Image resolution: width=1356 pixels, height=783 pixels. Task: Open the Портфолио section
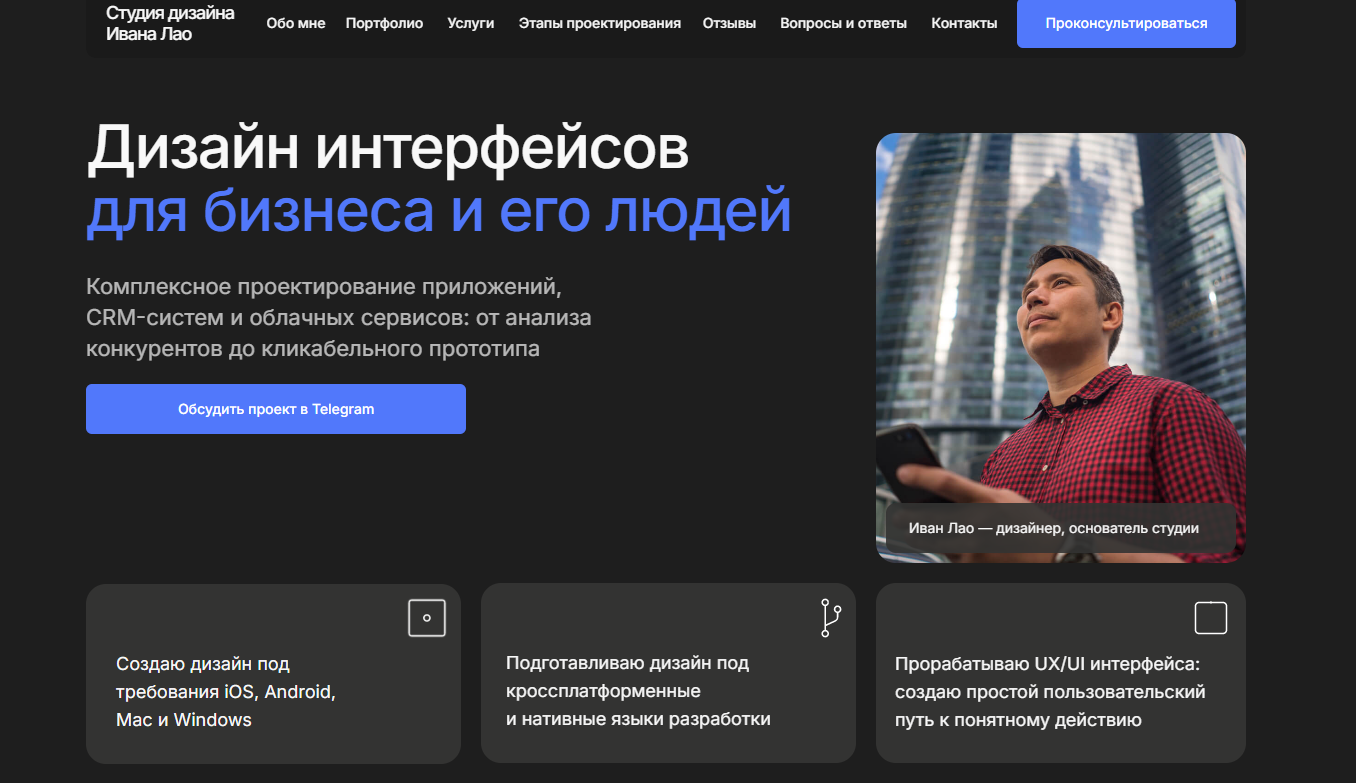[x=384, y=22]
